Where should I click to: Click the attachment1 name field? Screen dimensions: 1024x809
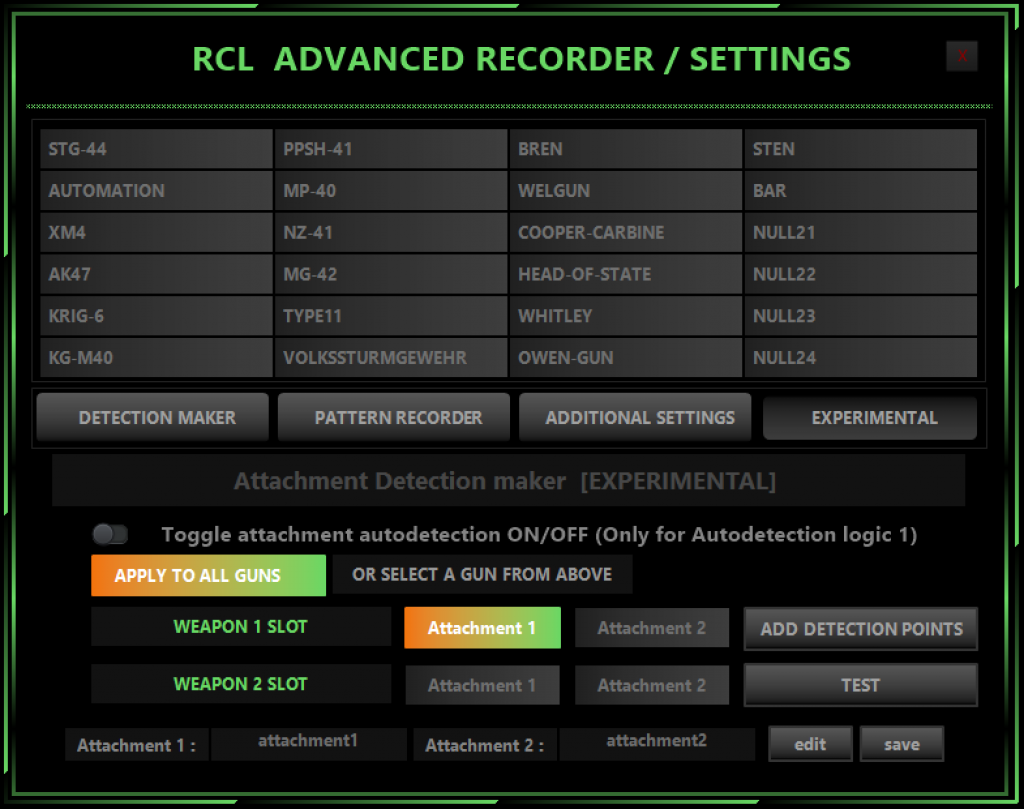(308, 743)
